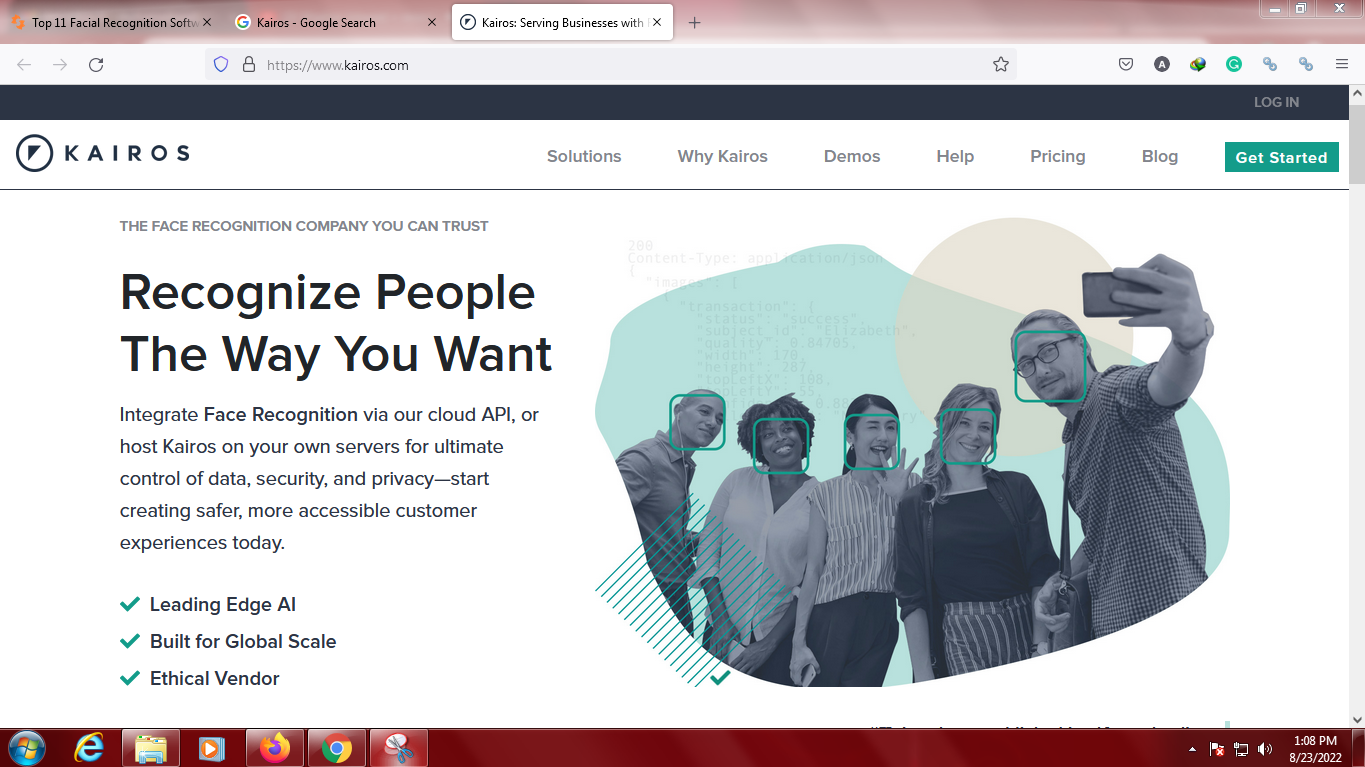Click the 'Leading Edge AI' text
Image resolution: width=1365 pixels, height=767 pixels.
(223, 604)
